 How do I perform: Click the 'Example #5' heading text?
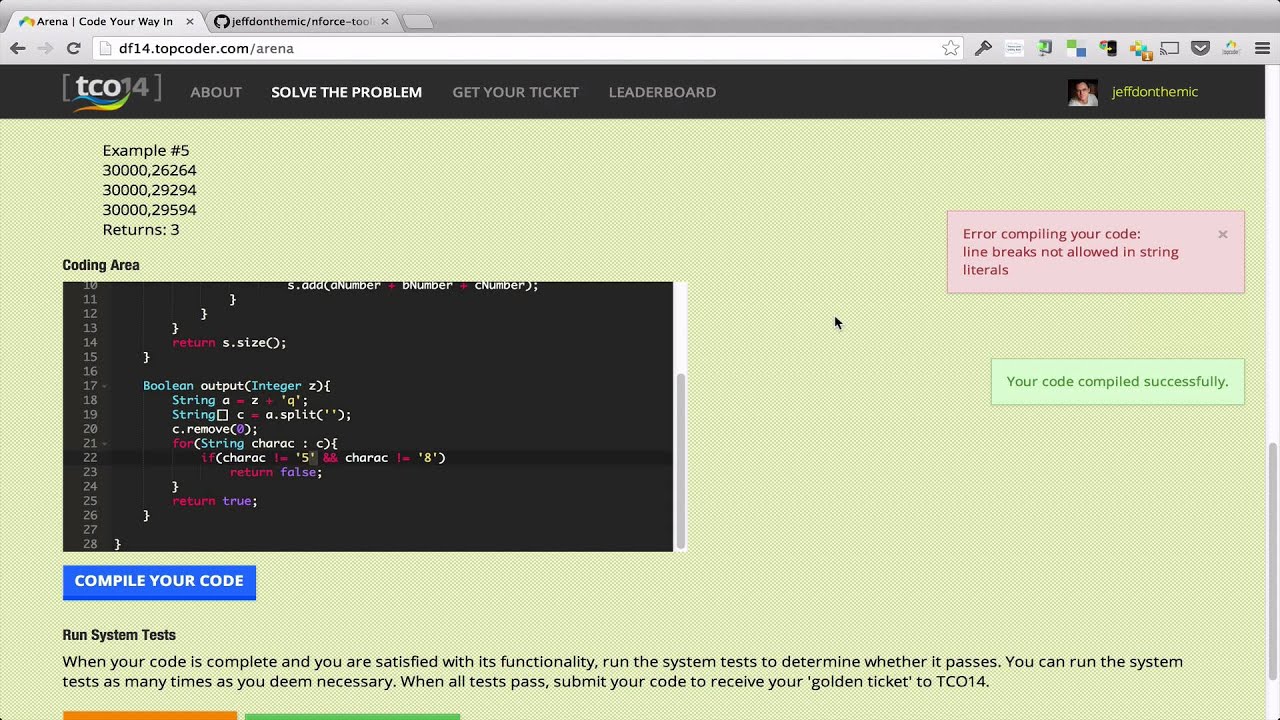(145, 150)
